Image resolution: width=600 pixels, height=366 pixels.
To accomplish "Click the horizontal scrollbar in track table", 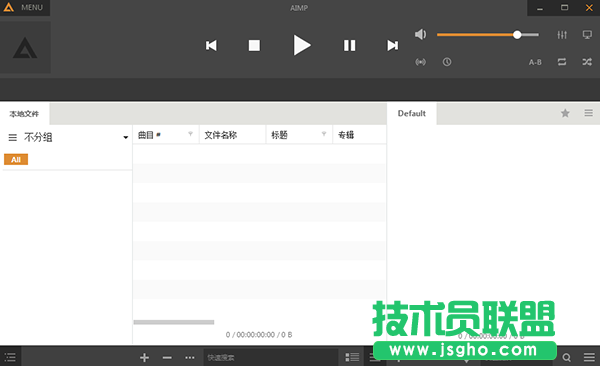I will (x=174, y=322).
